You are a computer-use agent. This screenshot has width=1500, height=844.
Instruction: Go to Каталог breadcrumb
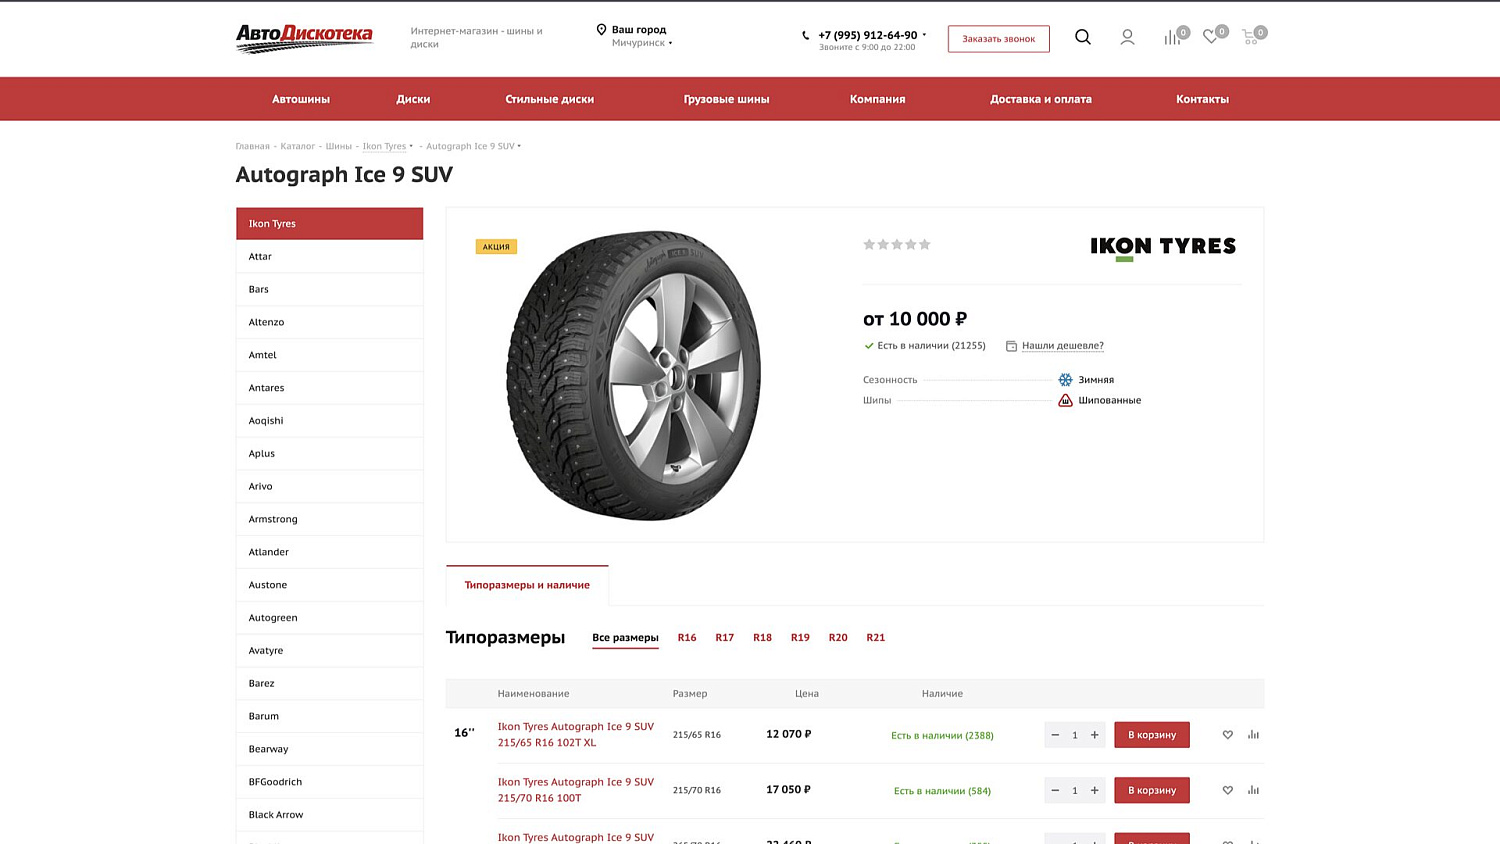tap(298, 146)
